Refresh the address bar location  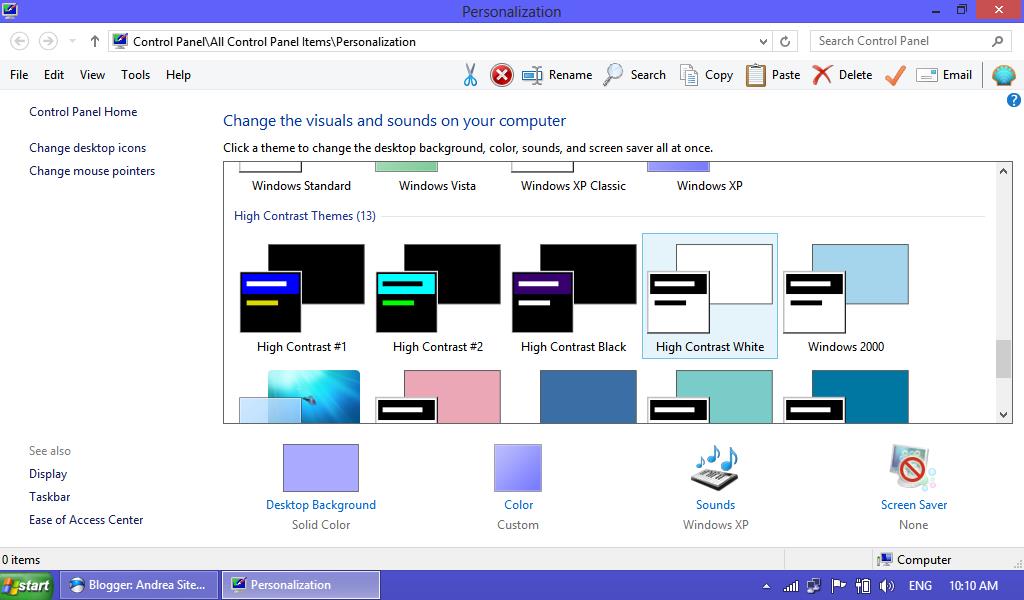(785, 42)
